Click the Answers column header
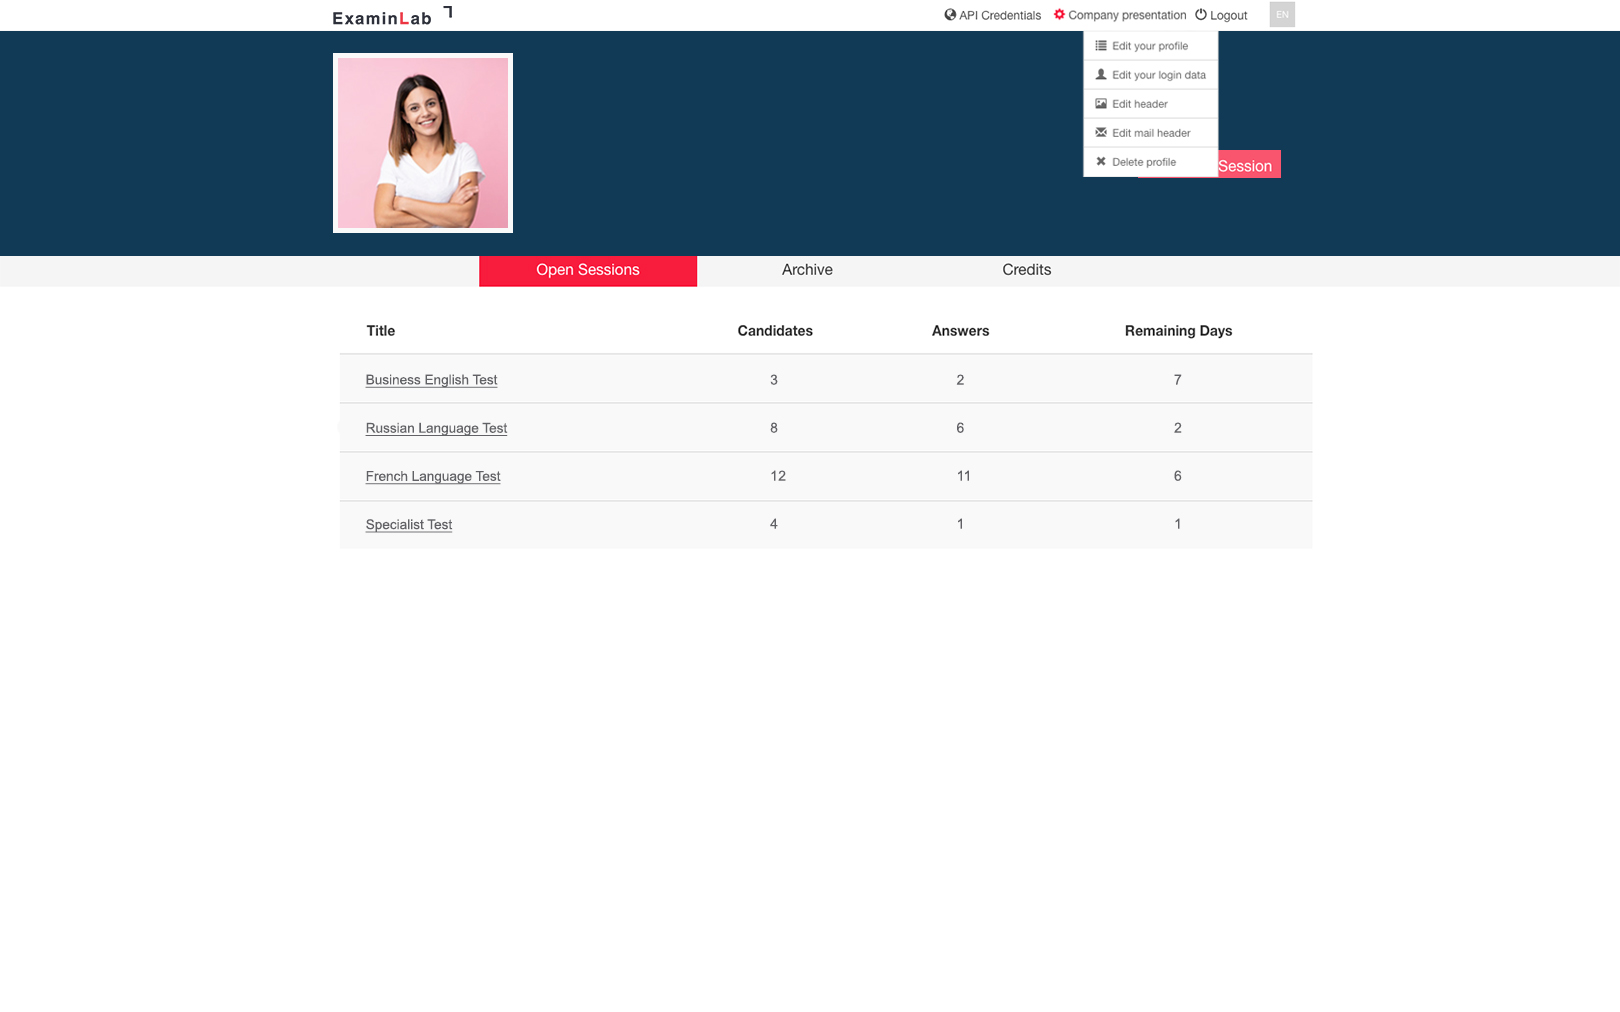1620x1012 pixels. pyautogui.click(x=960, y=331)
